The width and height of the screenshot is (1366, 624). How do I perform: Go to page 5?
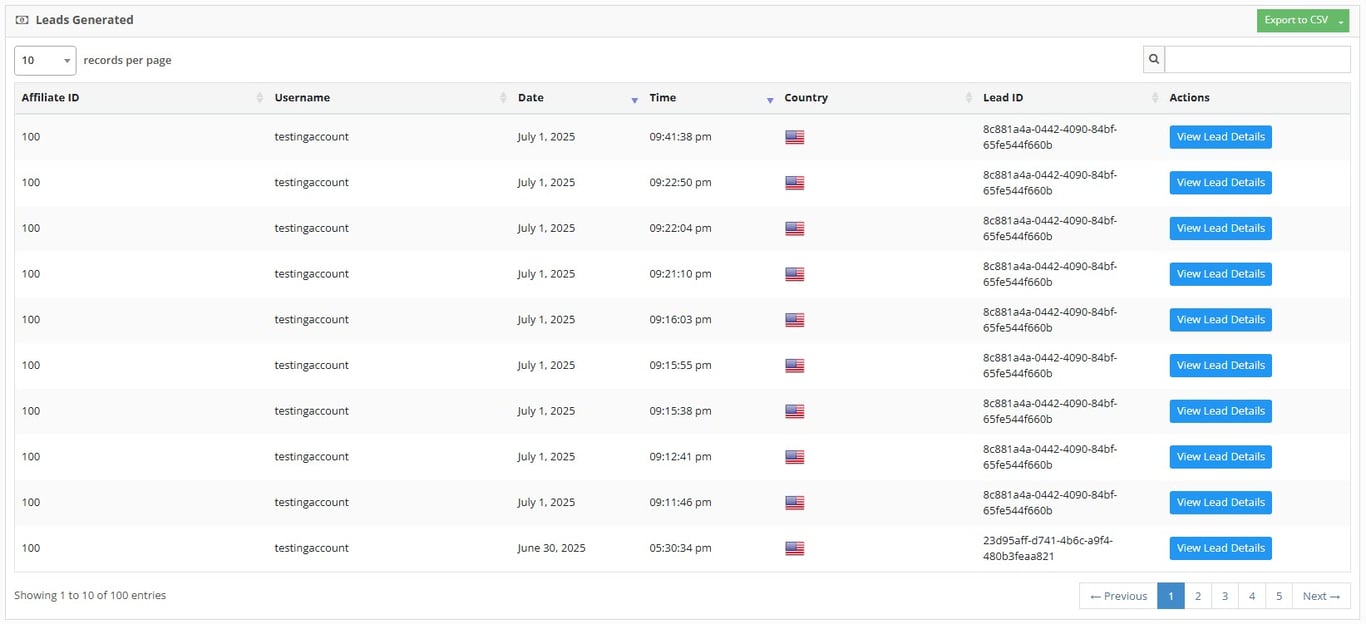pyautogui.click(x=1278, y=596)
